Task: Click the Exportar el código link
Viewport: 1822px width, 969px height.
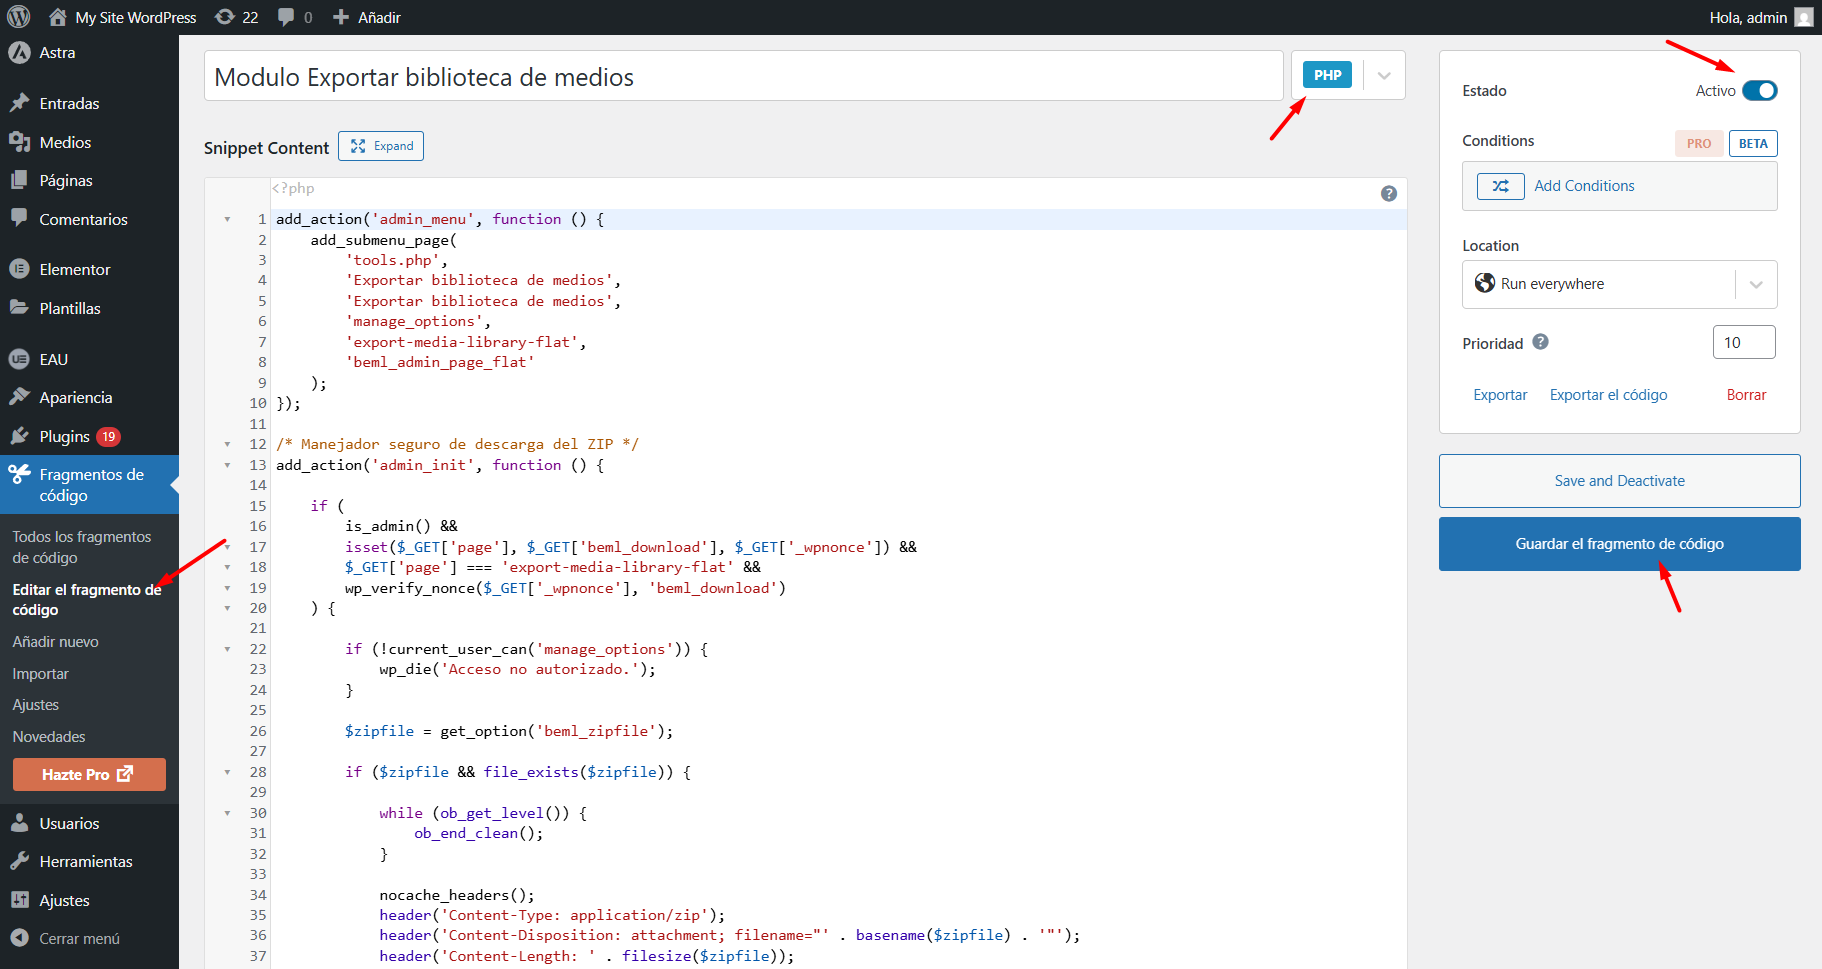Action: tap(1607, 394)
